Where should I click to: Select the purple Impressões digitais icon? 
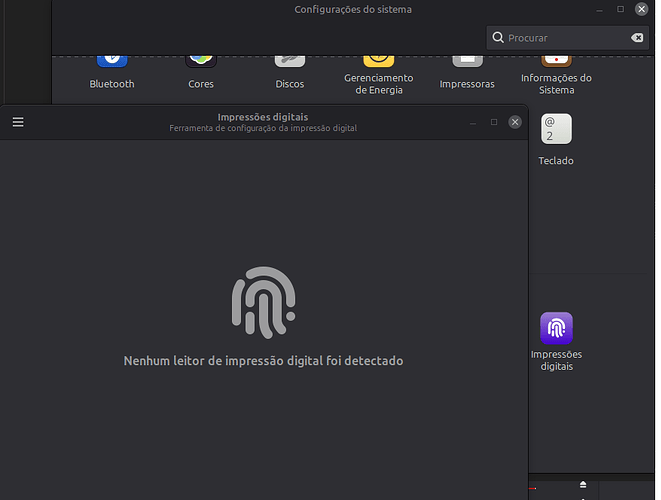(556, 328)
